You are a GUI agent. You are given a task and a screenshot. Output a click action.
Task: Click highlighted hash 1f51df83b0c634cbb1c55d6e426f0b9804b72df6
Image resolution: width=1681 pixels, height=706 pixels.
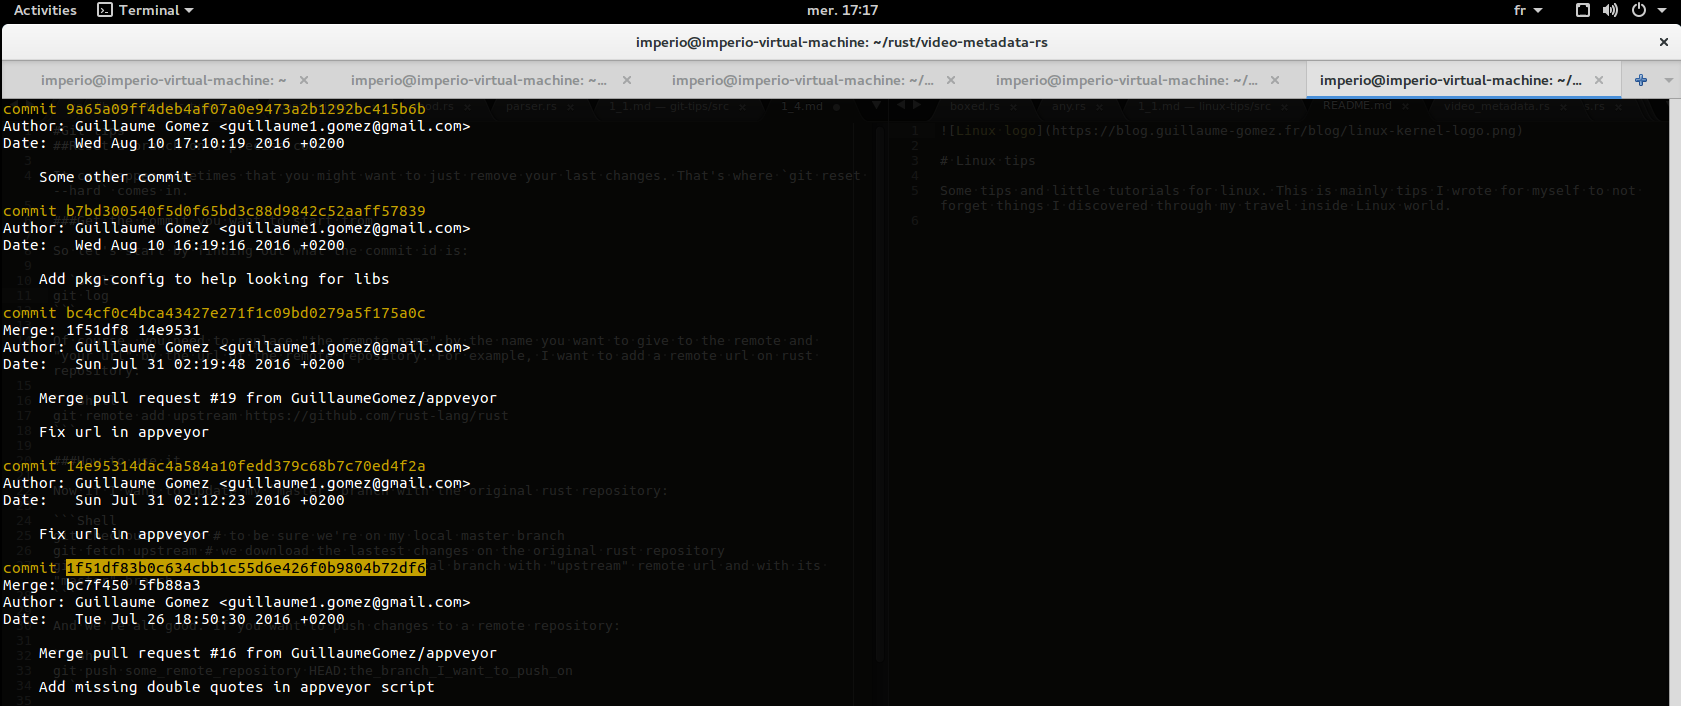tap(246, 568)
